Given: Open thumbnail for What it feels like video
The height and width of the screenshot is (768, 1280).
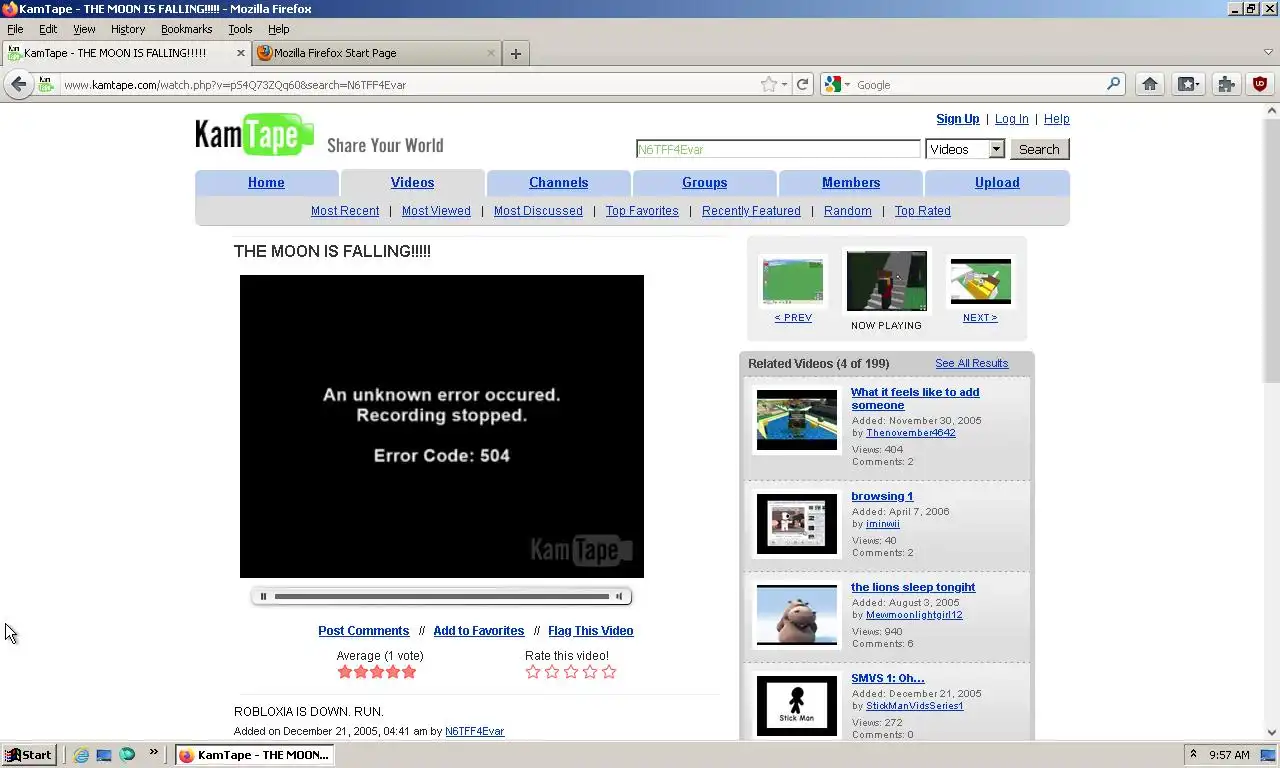Looking at the screenshot, I should tap(797, 420).
